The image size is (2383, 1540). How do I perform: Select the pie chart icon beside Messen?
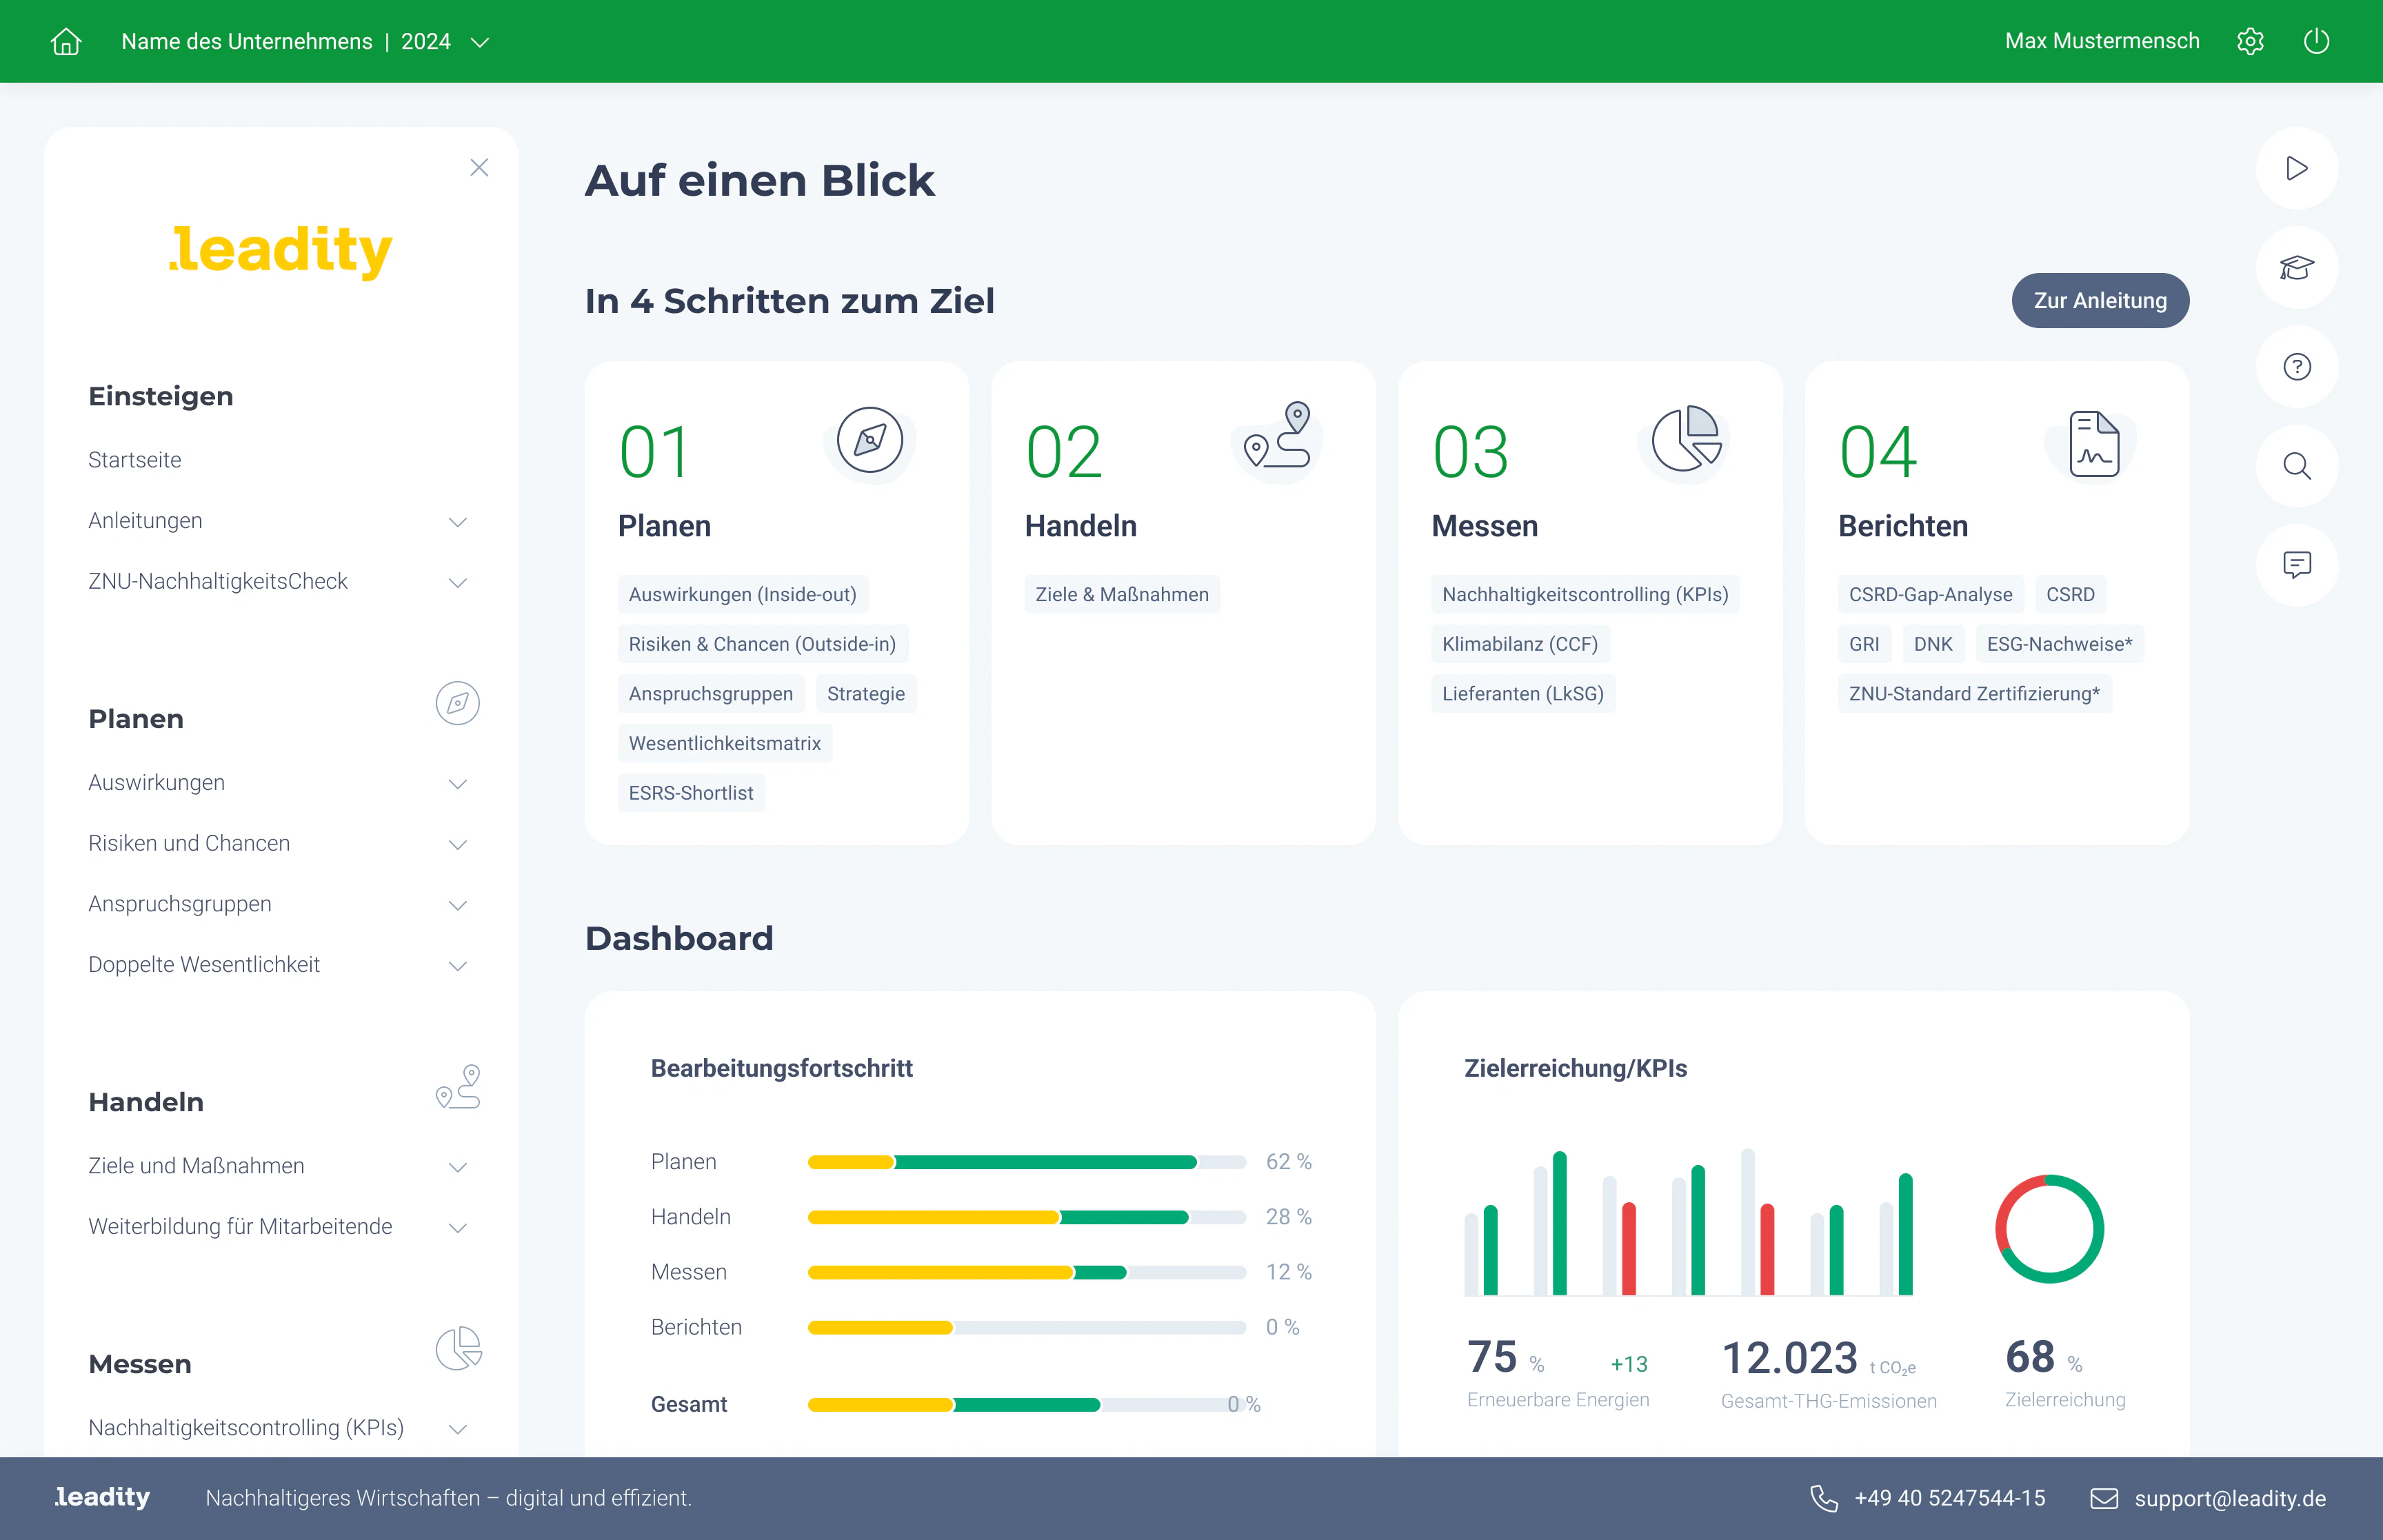pos(459,1348)
